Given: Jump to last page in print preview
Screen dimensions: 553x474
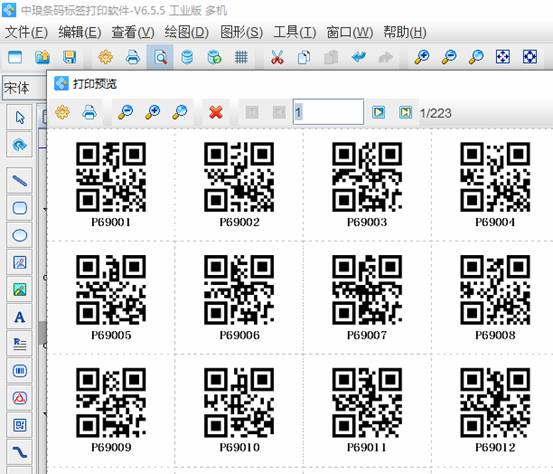Looking at the screenshot, I should (x=405, y=113).
